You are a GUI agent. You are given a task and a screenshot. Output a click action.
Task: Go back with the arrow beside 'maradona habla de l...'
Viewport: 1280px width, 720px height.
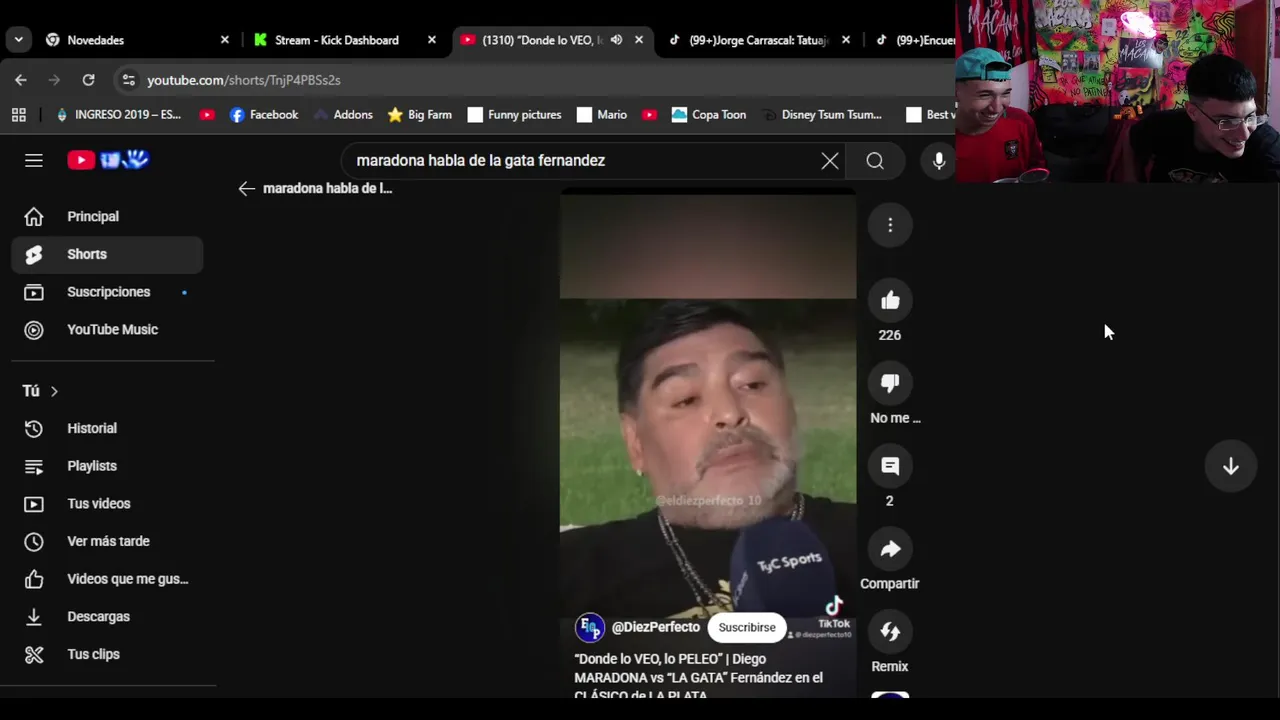[247, 188]
